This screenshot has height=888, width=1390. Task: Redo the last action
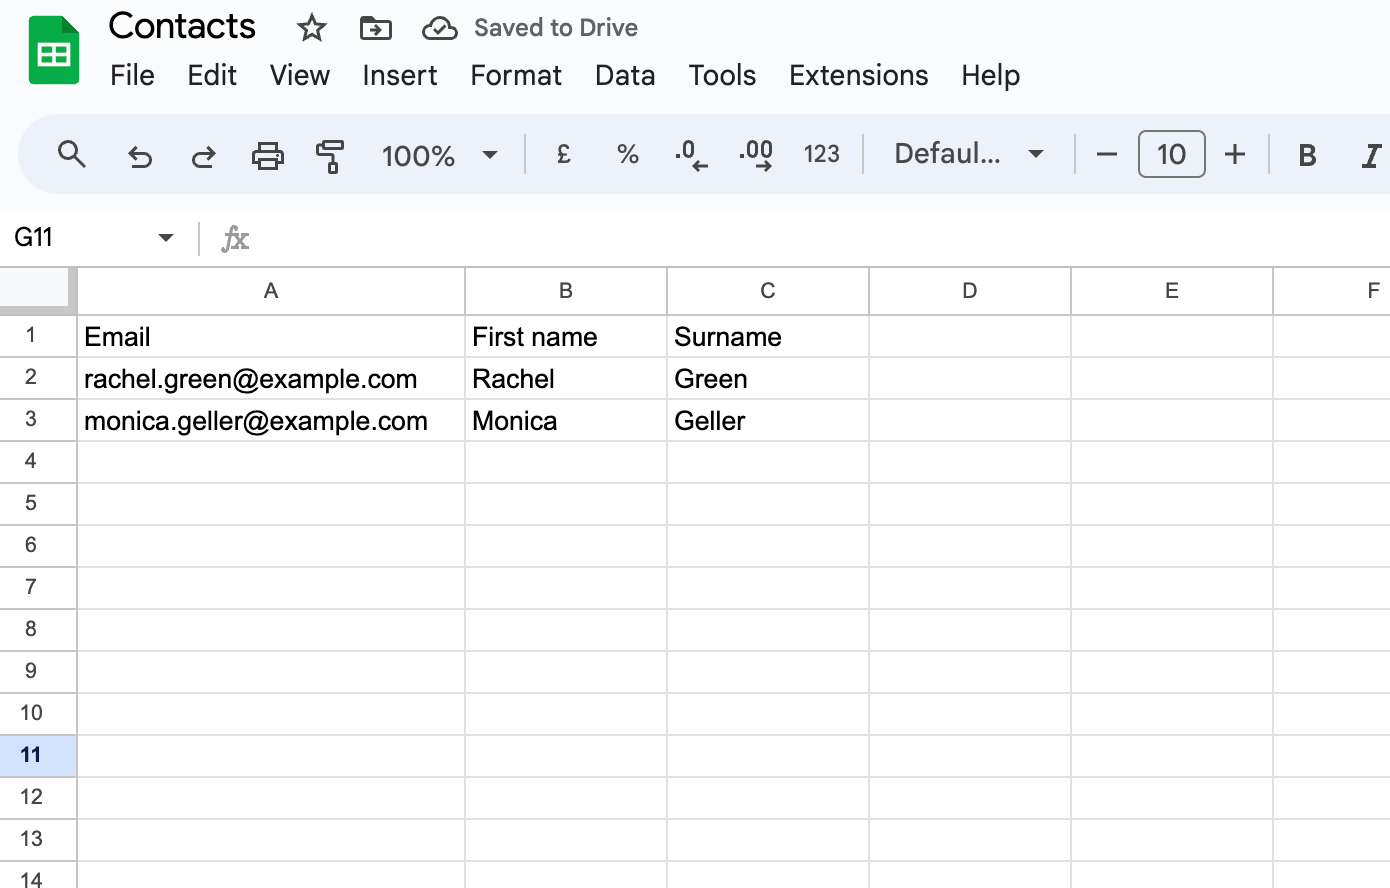click(x=204, y=155)
